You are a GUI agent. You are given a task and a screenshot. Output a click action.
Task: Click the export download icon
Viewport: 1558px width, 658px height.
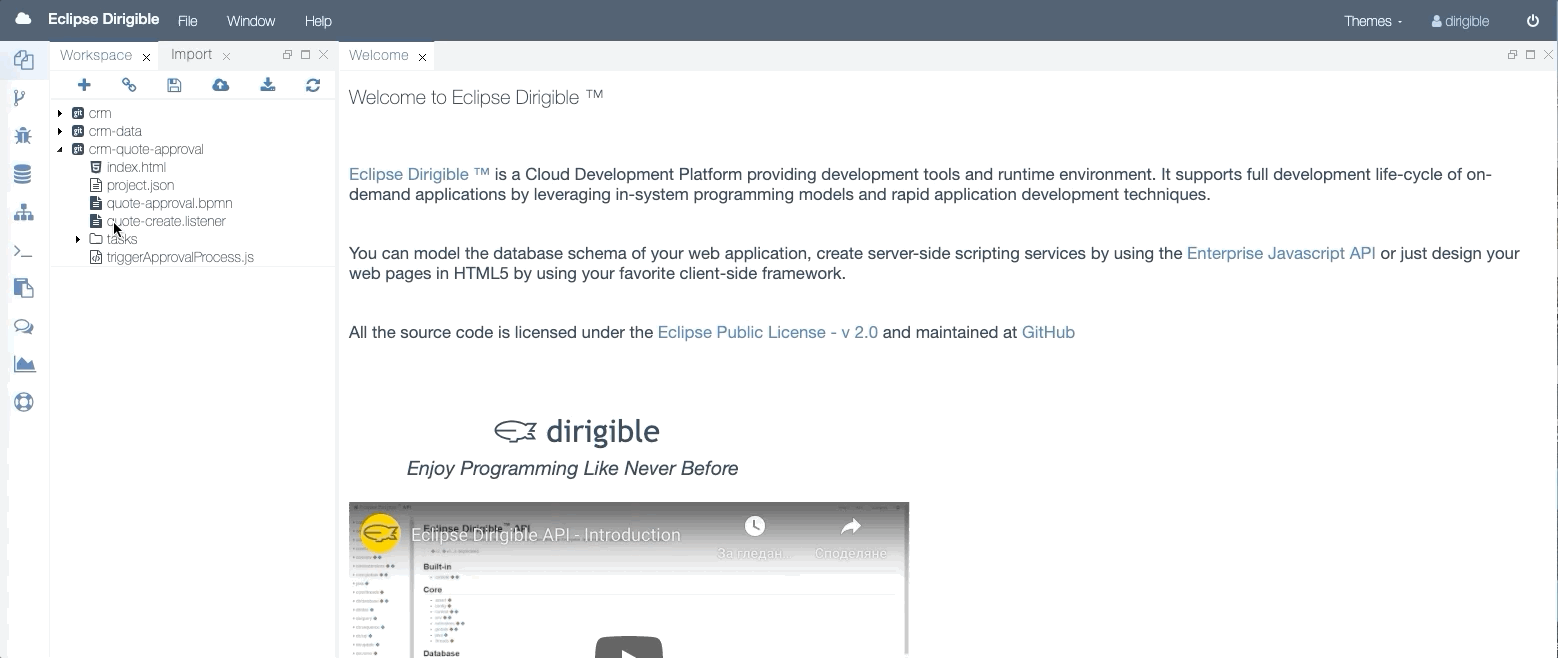268,85
